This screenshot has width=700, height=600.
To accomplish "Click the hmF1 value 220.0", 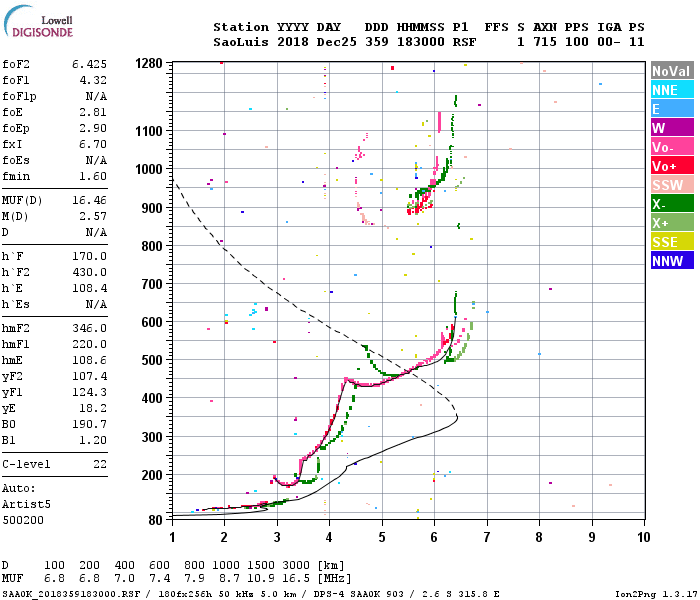I will click(89, 345).
